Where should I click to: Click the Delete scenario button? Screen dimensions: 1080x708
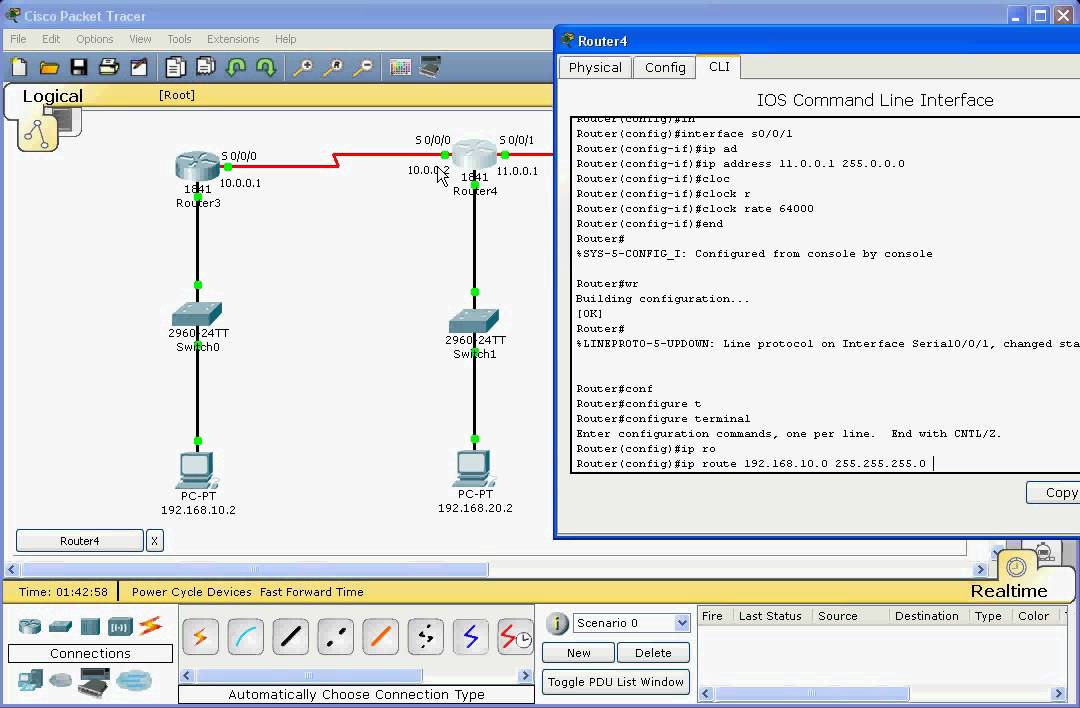[x=653, y=653]
